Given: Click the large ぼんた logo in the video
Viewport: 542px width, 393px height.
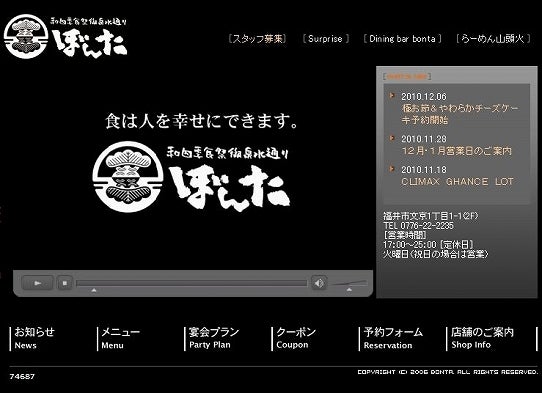Looking at the screenshot, I should point(191,177).
